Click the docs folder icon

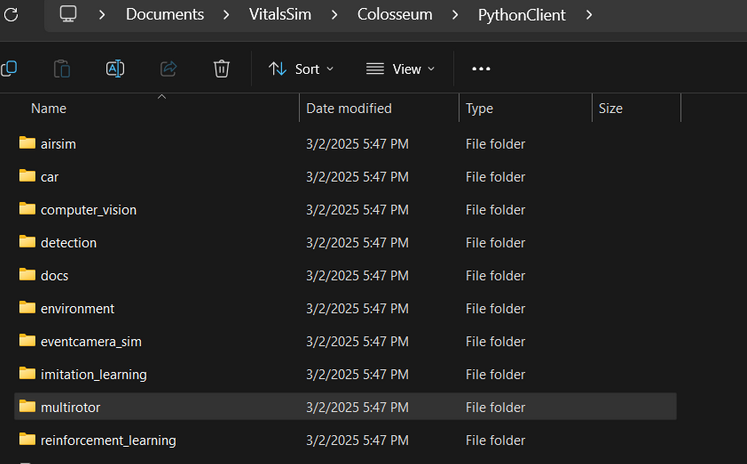(x=27, y=274)
